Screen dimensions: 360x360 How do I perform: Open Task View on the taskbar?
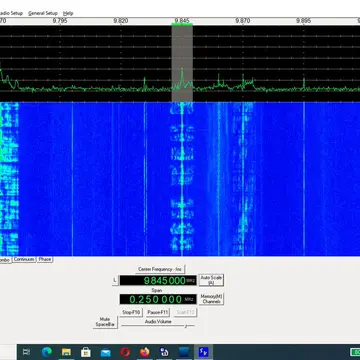[26, 352]
